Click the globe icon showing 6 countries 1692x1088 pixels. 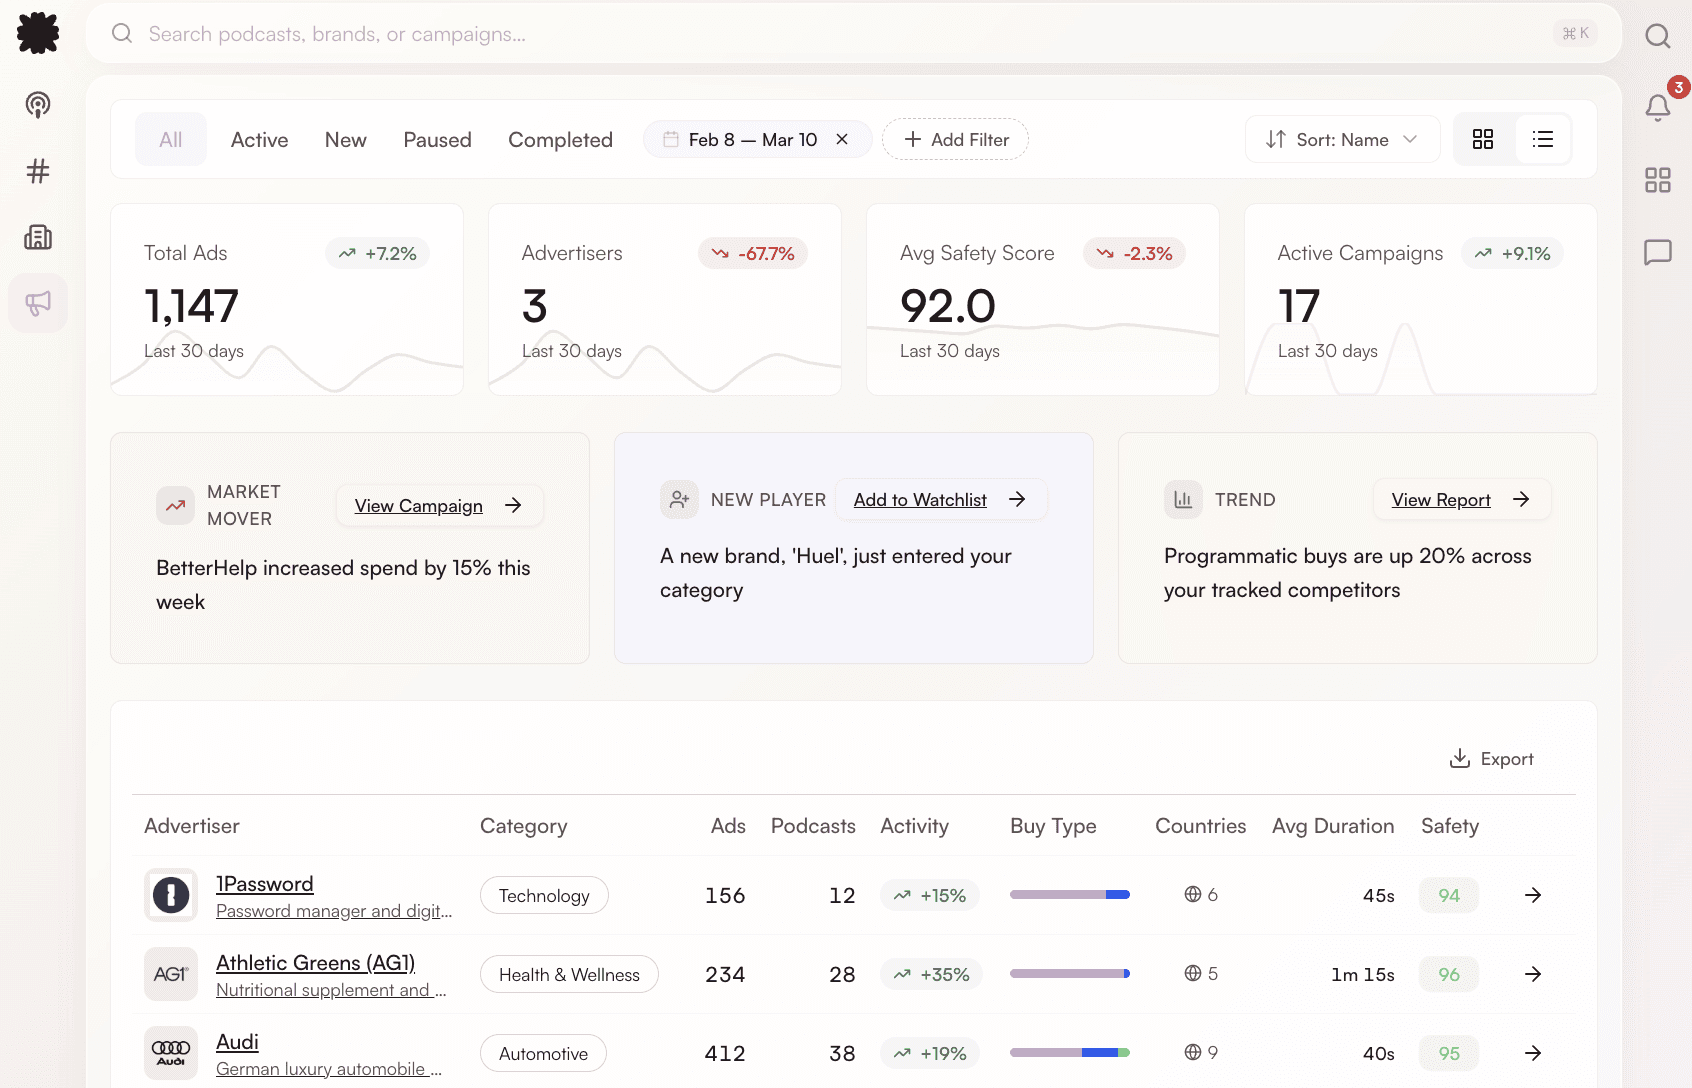coord(1193,894)
